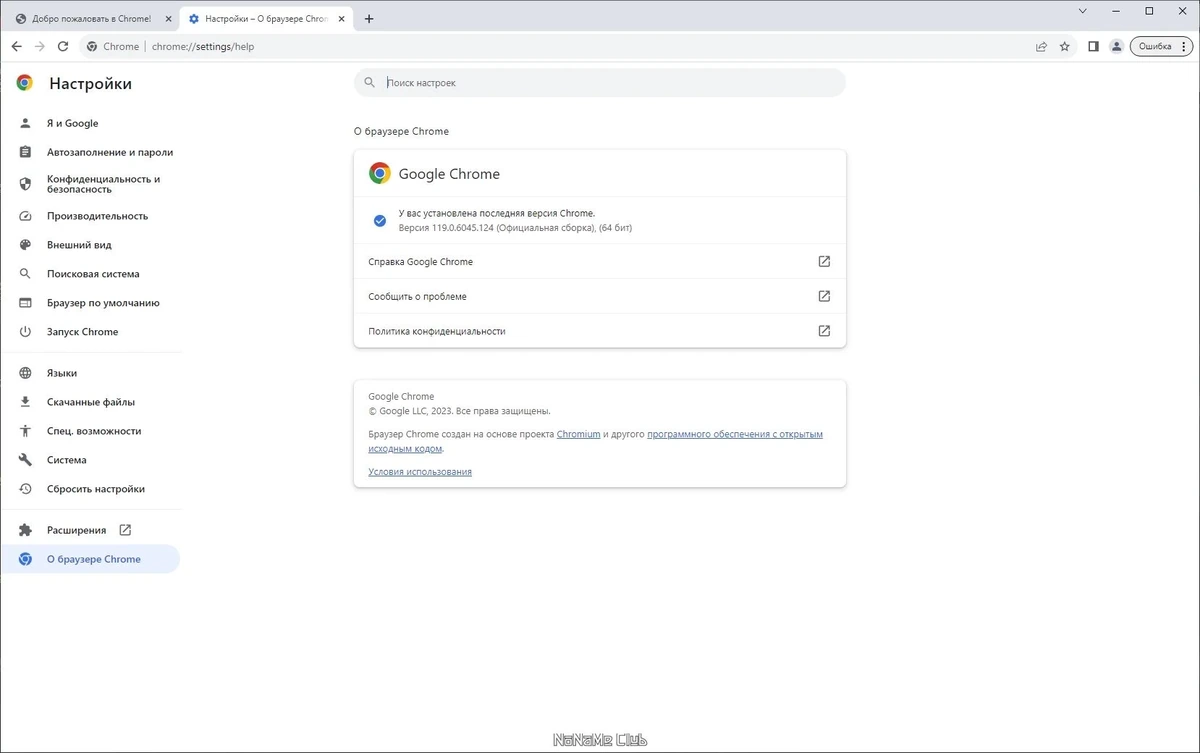The height and width of the screenshot is (753, 1200).
Task: Select the Настройки – О браузере Chrome tab
Action: tap(267, 19)
